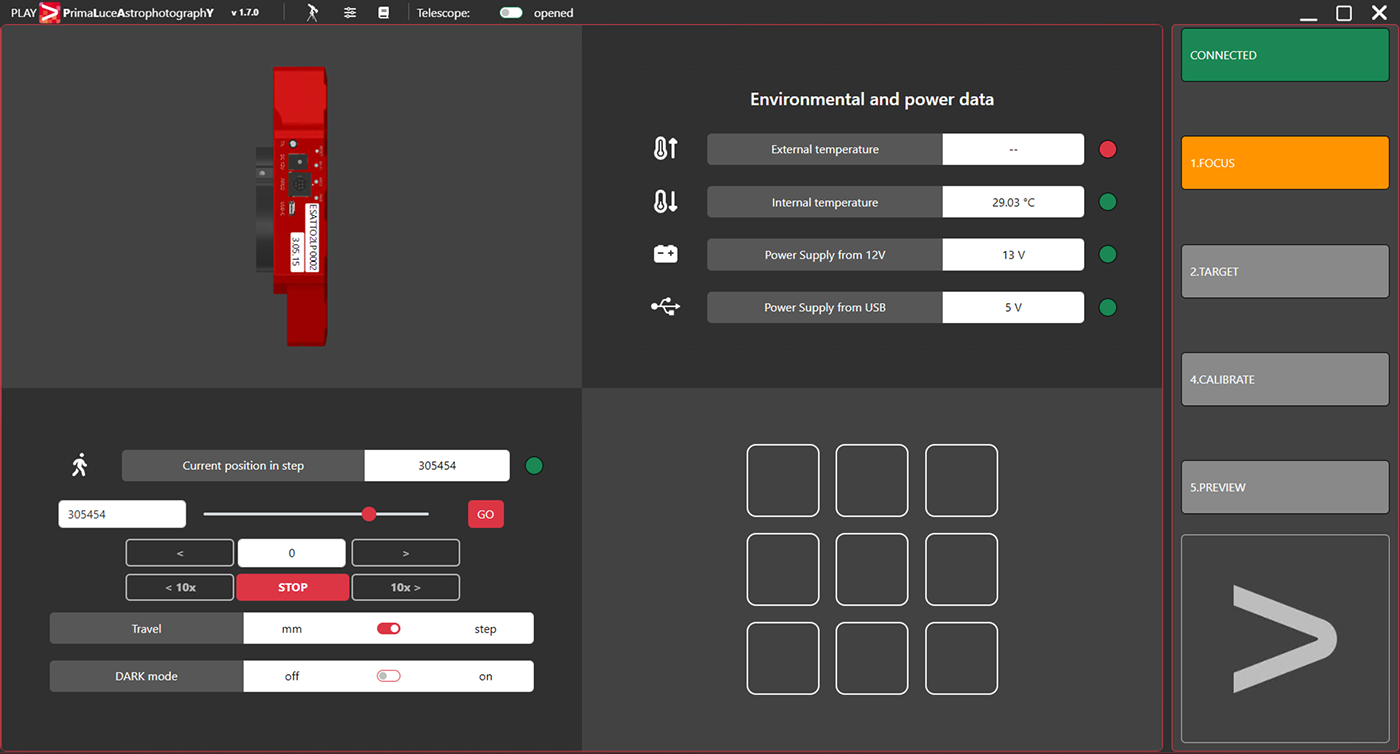Click the target position field showing 305454

click(x=122, y=514)
